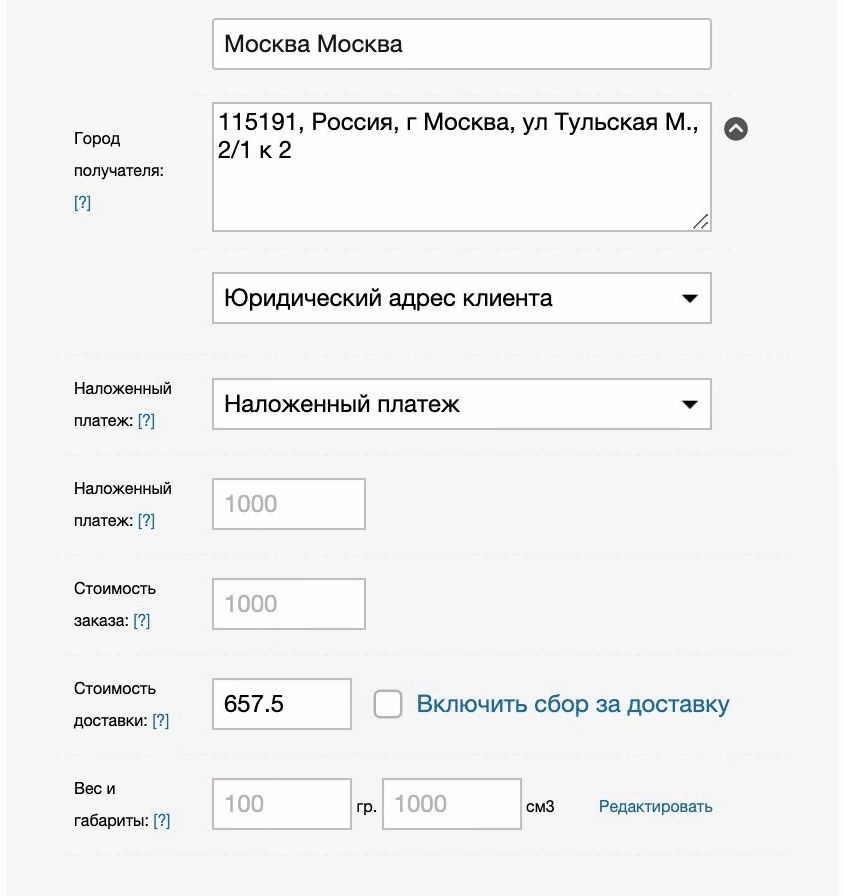Enable the Включить сбор за доставку checkbox

(x=388, y=704)
